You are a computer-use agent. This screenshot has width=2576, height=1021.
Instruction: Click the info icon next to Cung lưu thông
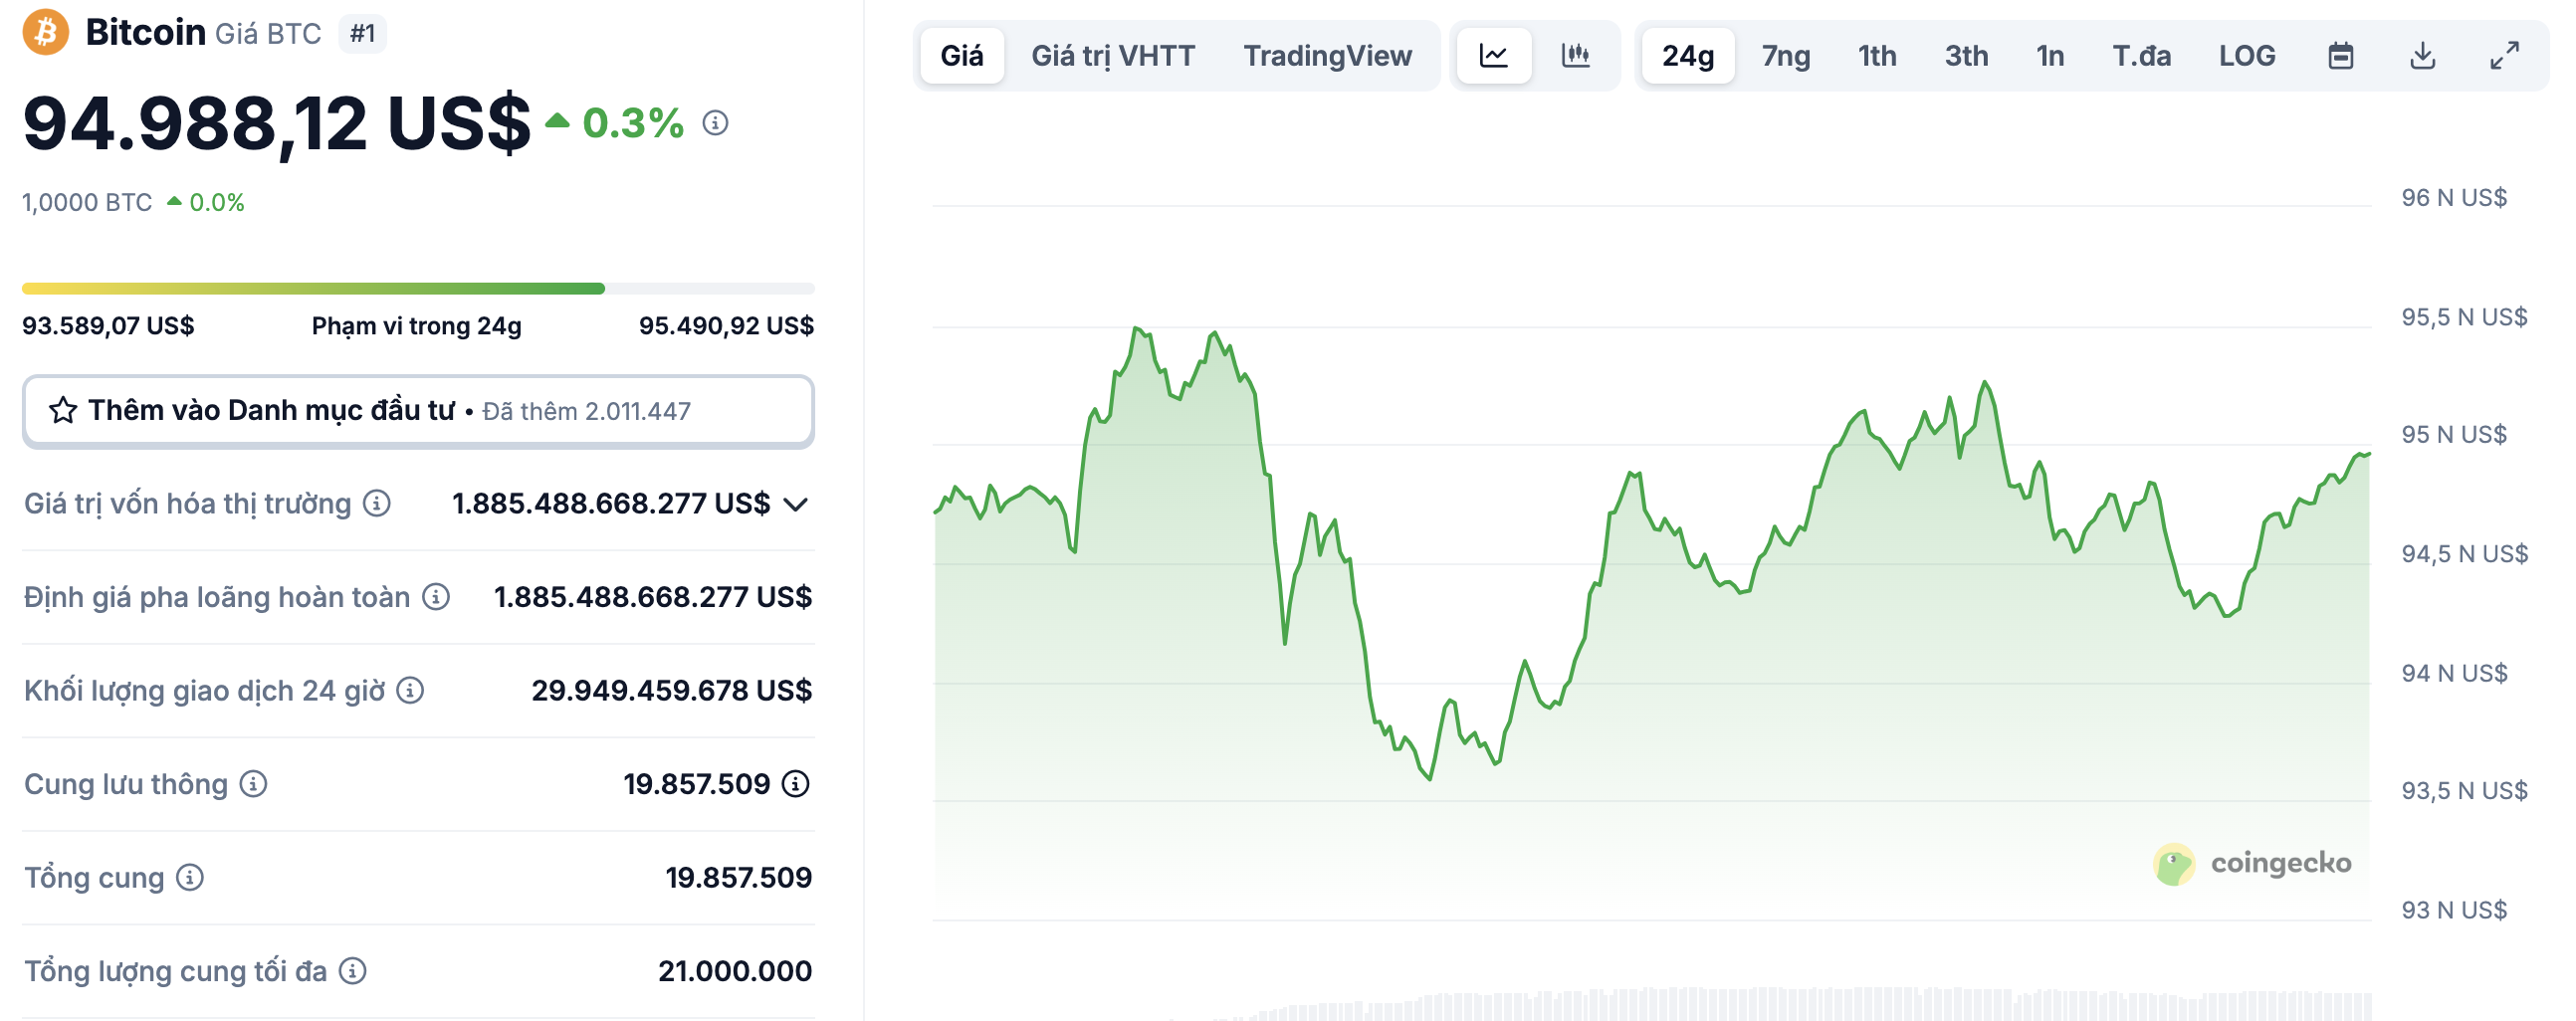tap(253, 784)
